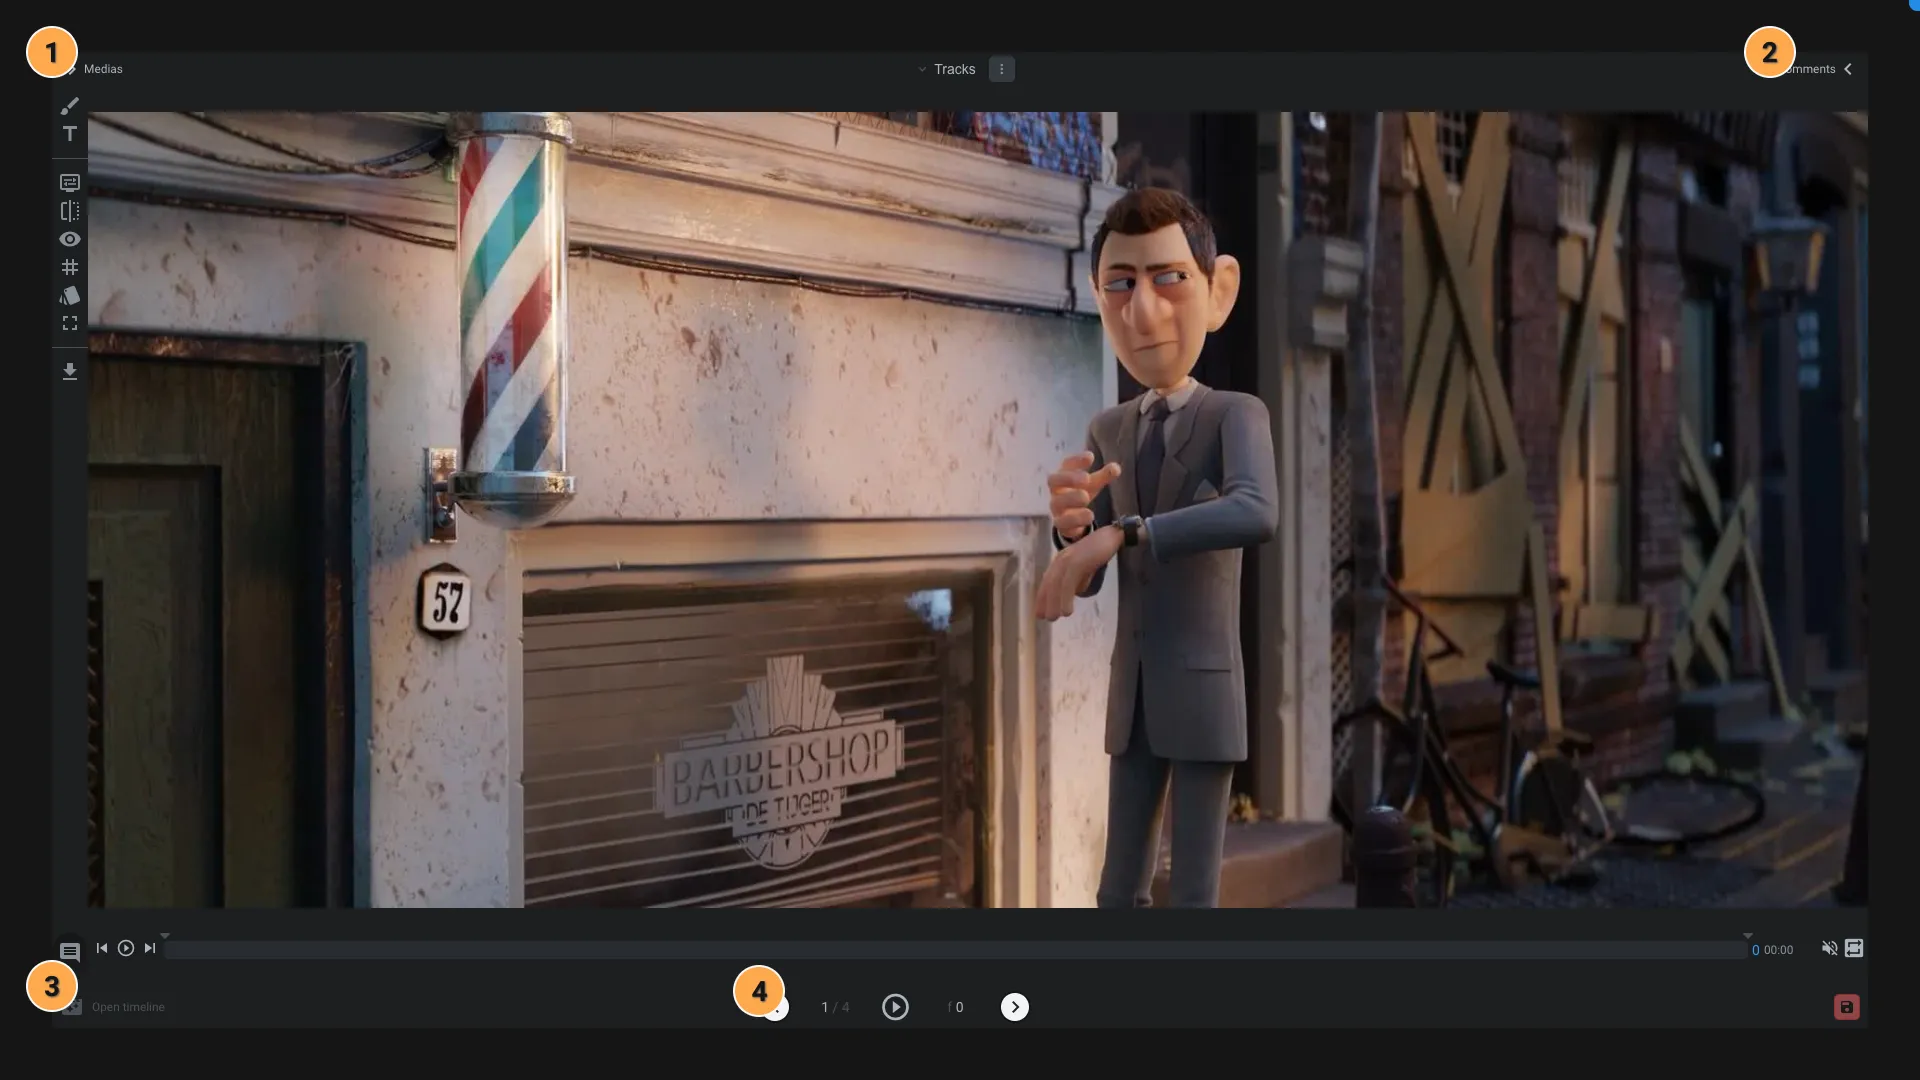This screenshot has width=1920, height=1080.
Task: Open the Tracks three-dot menu
Action: coord(1001,69)
